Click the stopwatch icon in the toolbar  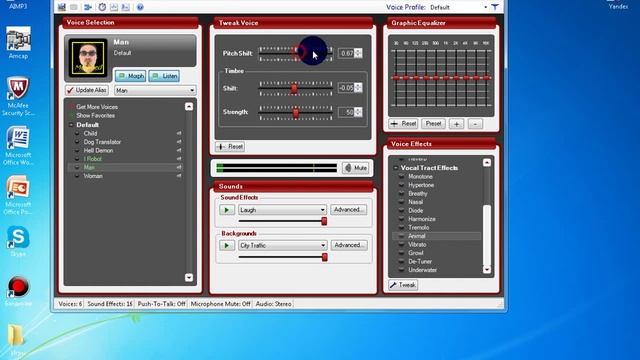point(102,7)
